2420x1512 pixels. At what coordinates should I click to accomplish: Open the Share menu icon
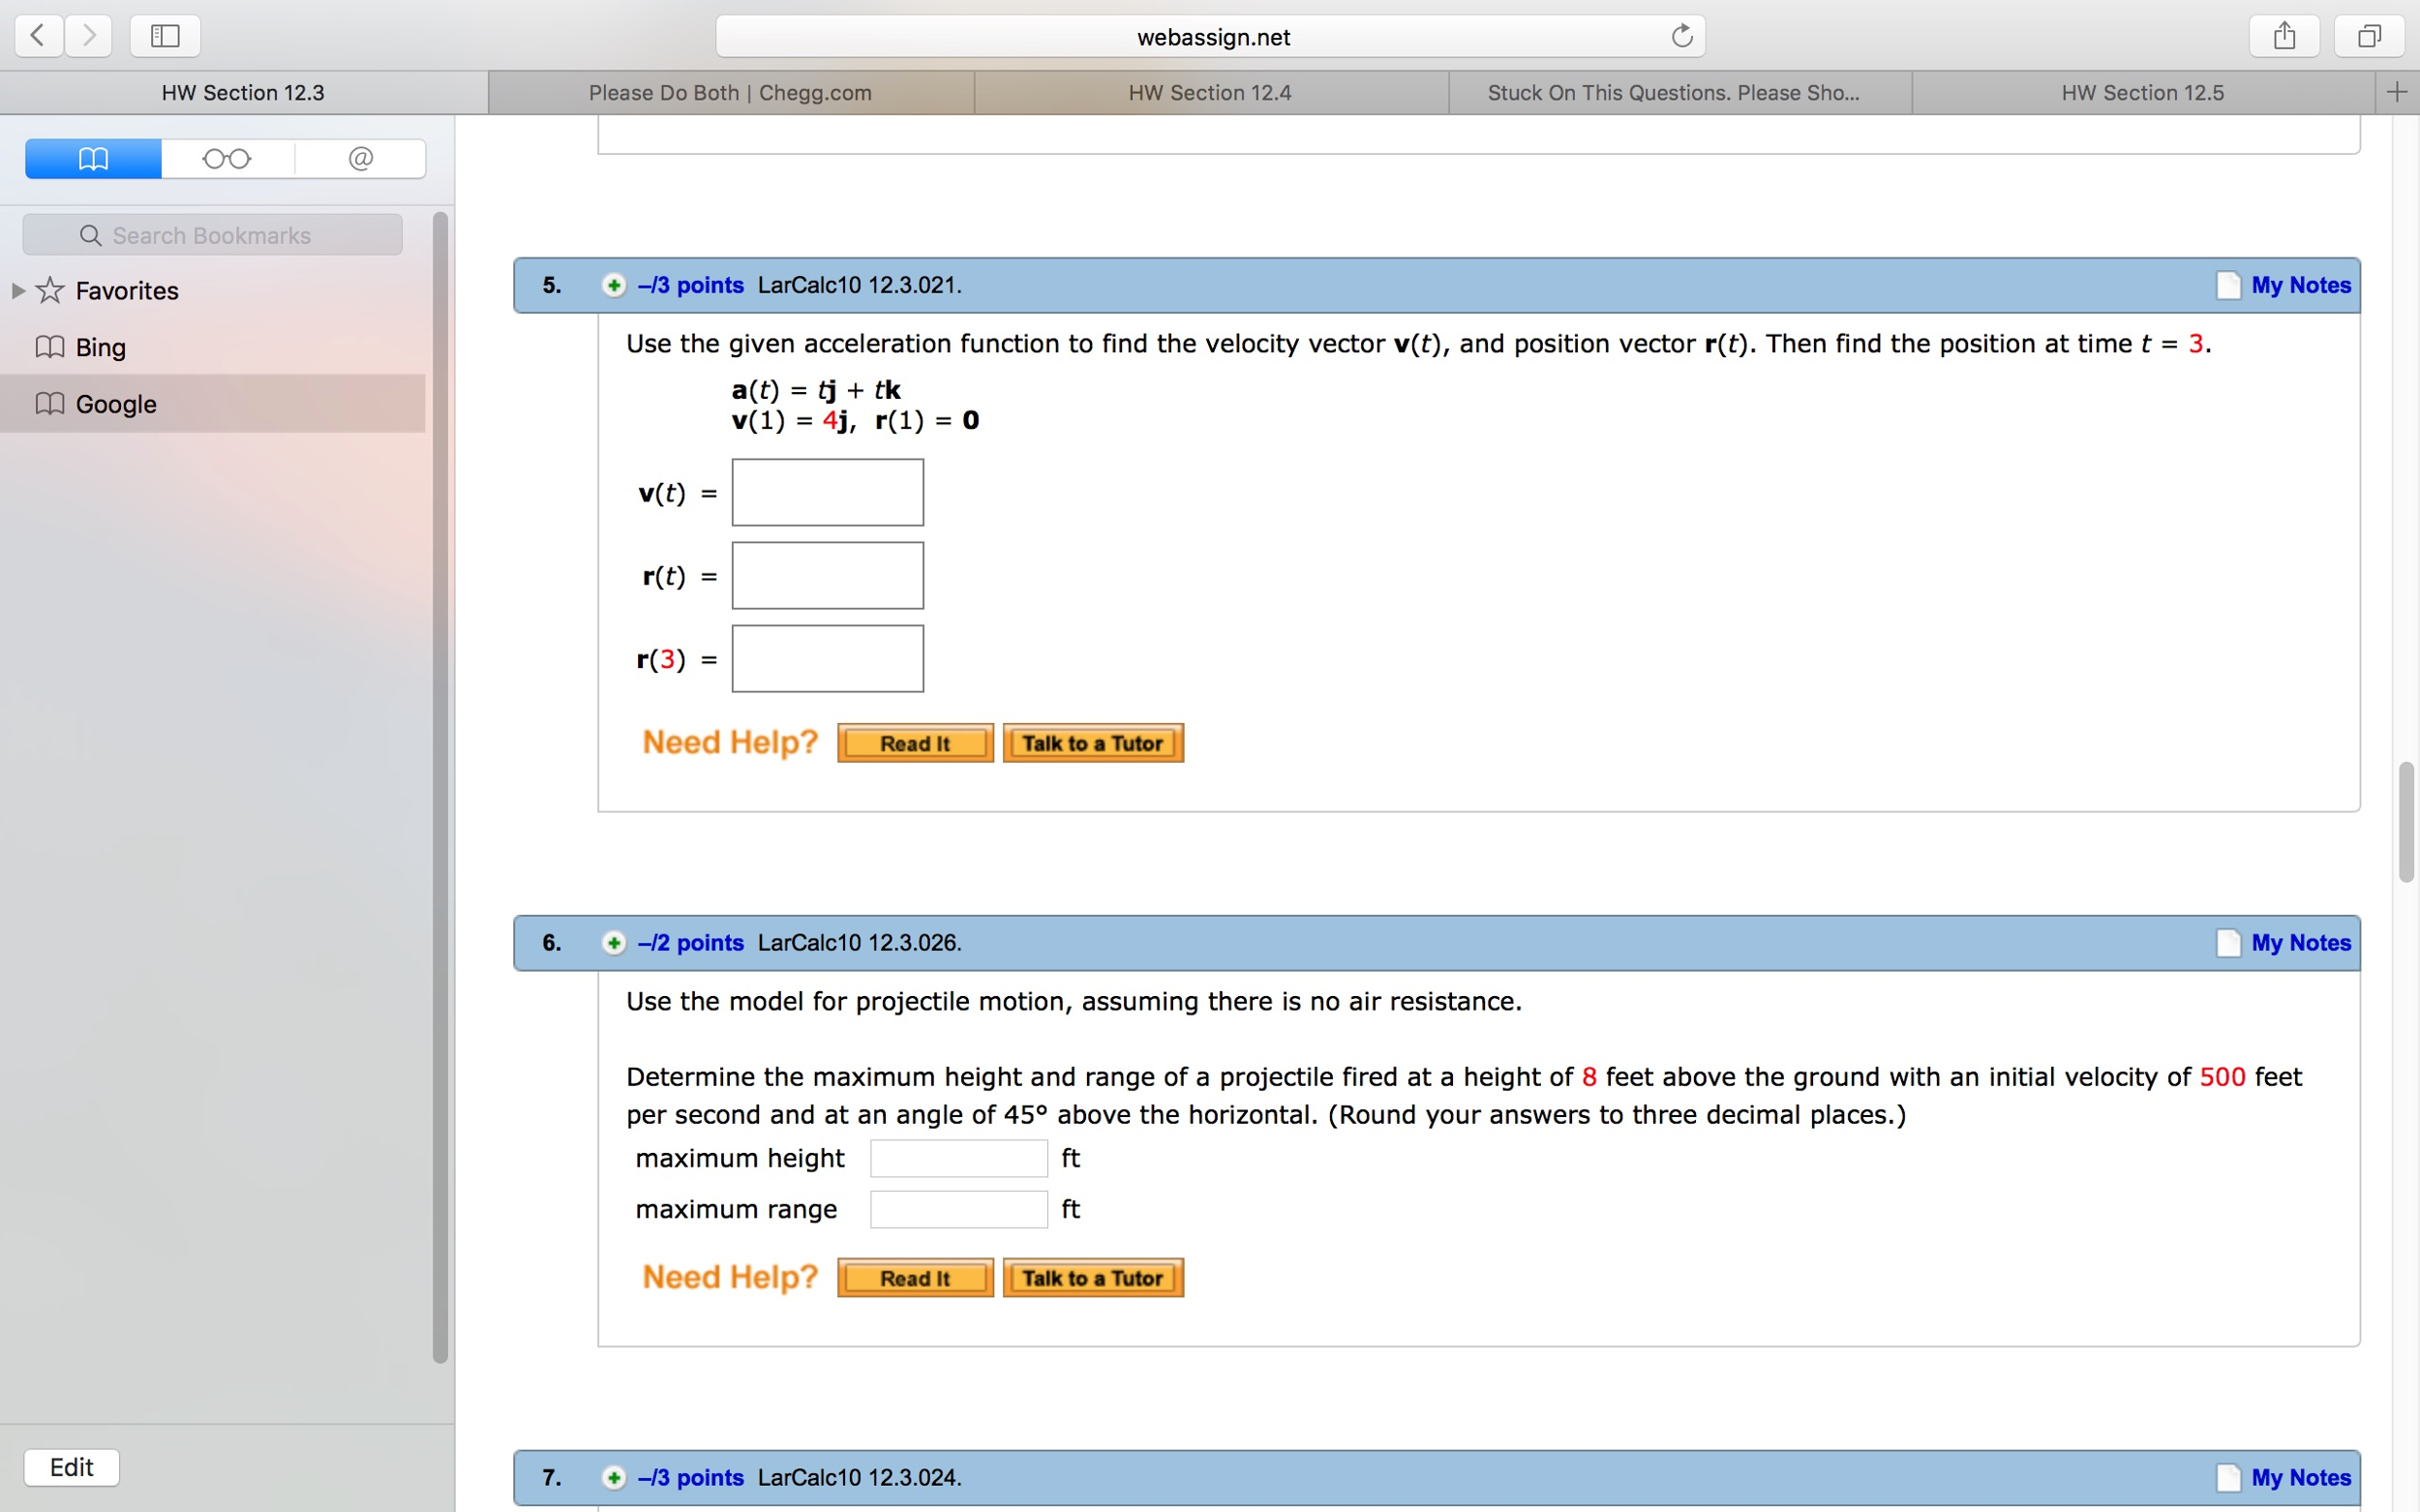point(2284,36)
